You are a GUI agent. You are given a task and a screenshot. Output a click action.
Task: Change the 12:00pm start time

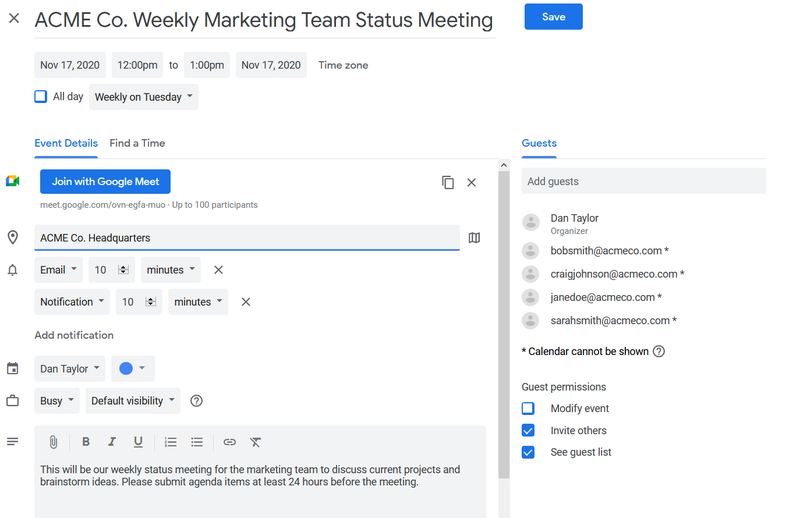pos(137,65)
